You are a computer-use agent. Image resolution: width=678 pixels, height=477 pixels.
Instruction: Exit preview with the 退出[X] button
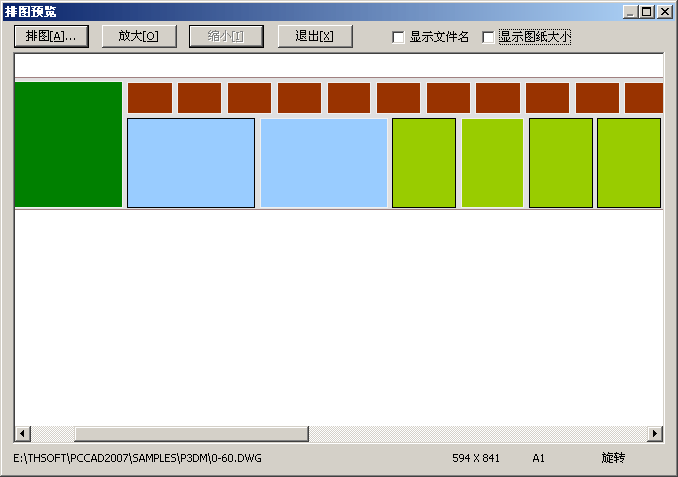pos(314,36)
